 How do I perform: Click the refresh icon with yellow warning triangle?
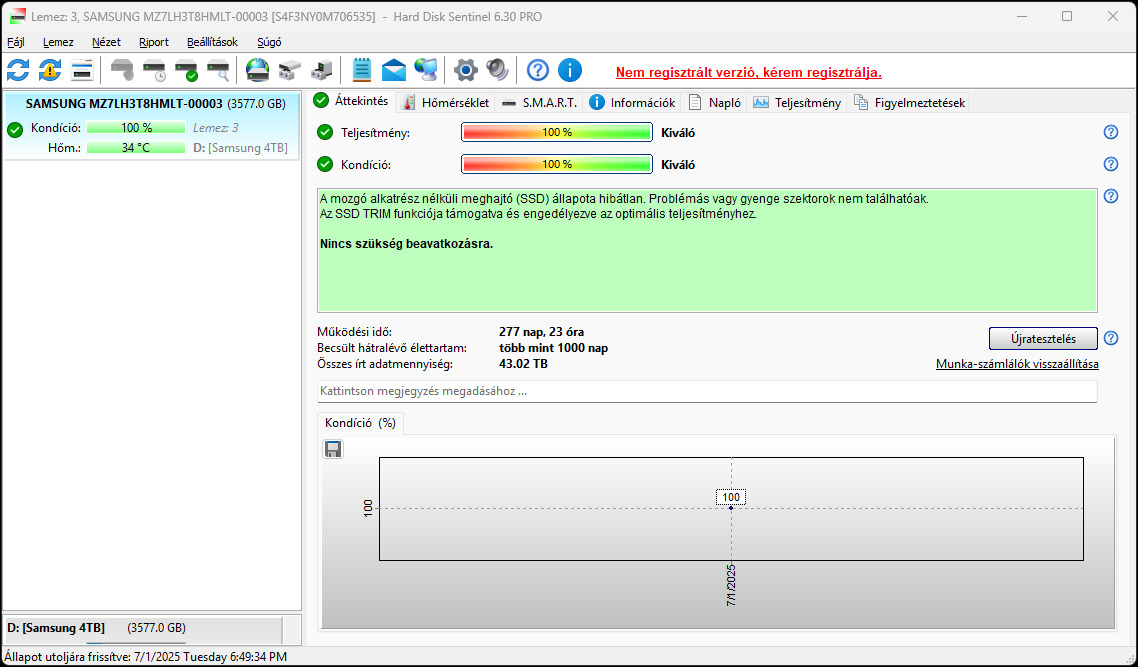point(50,70)
